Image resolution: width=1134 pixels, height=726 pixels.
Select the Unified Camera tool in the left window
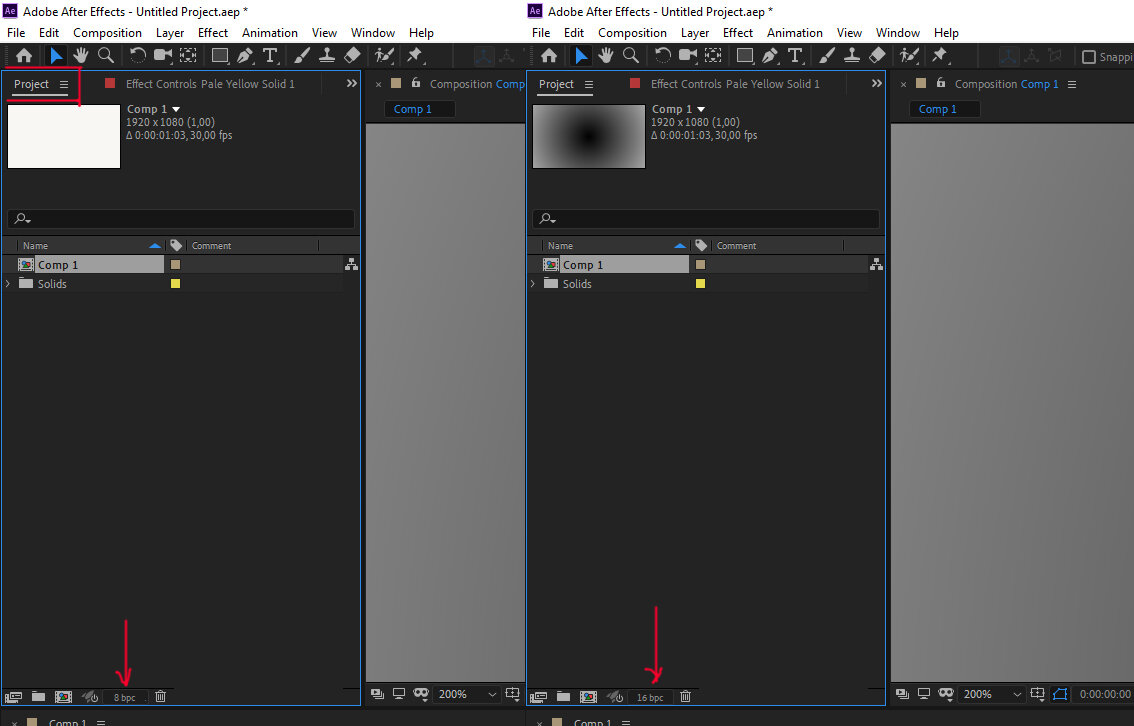[x=163, y=56]
